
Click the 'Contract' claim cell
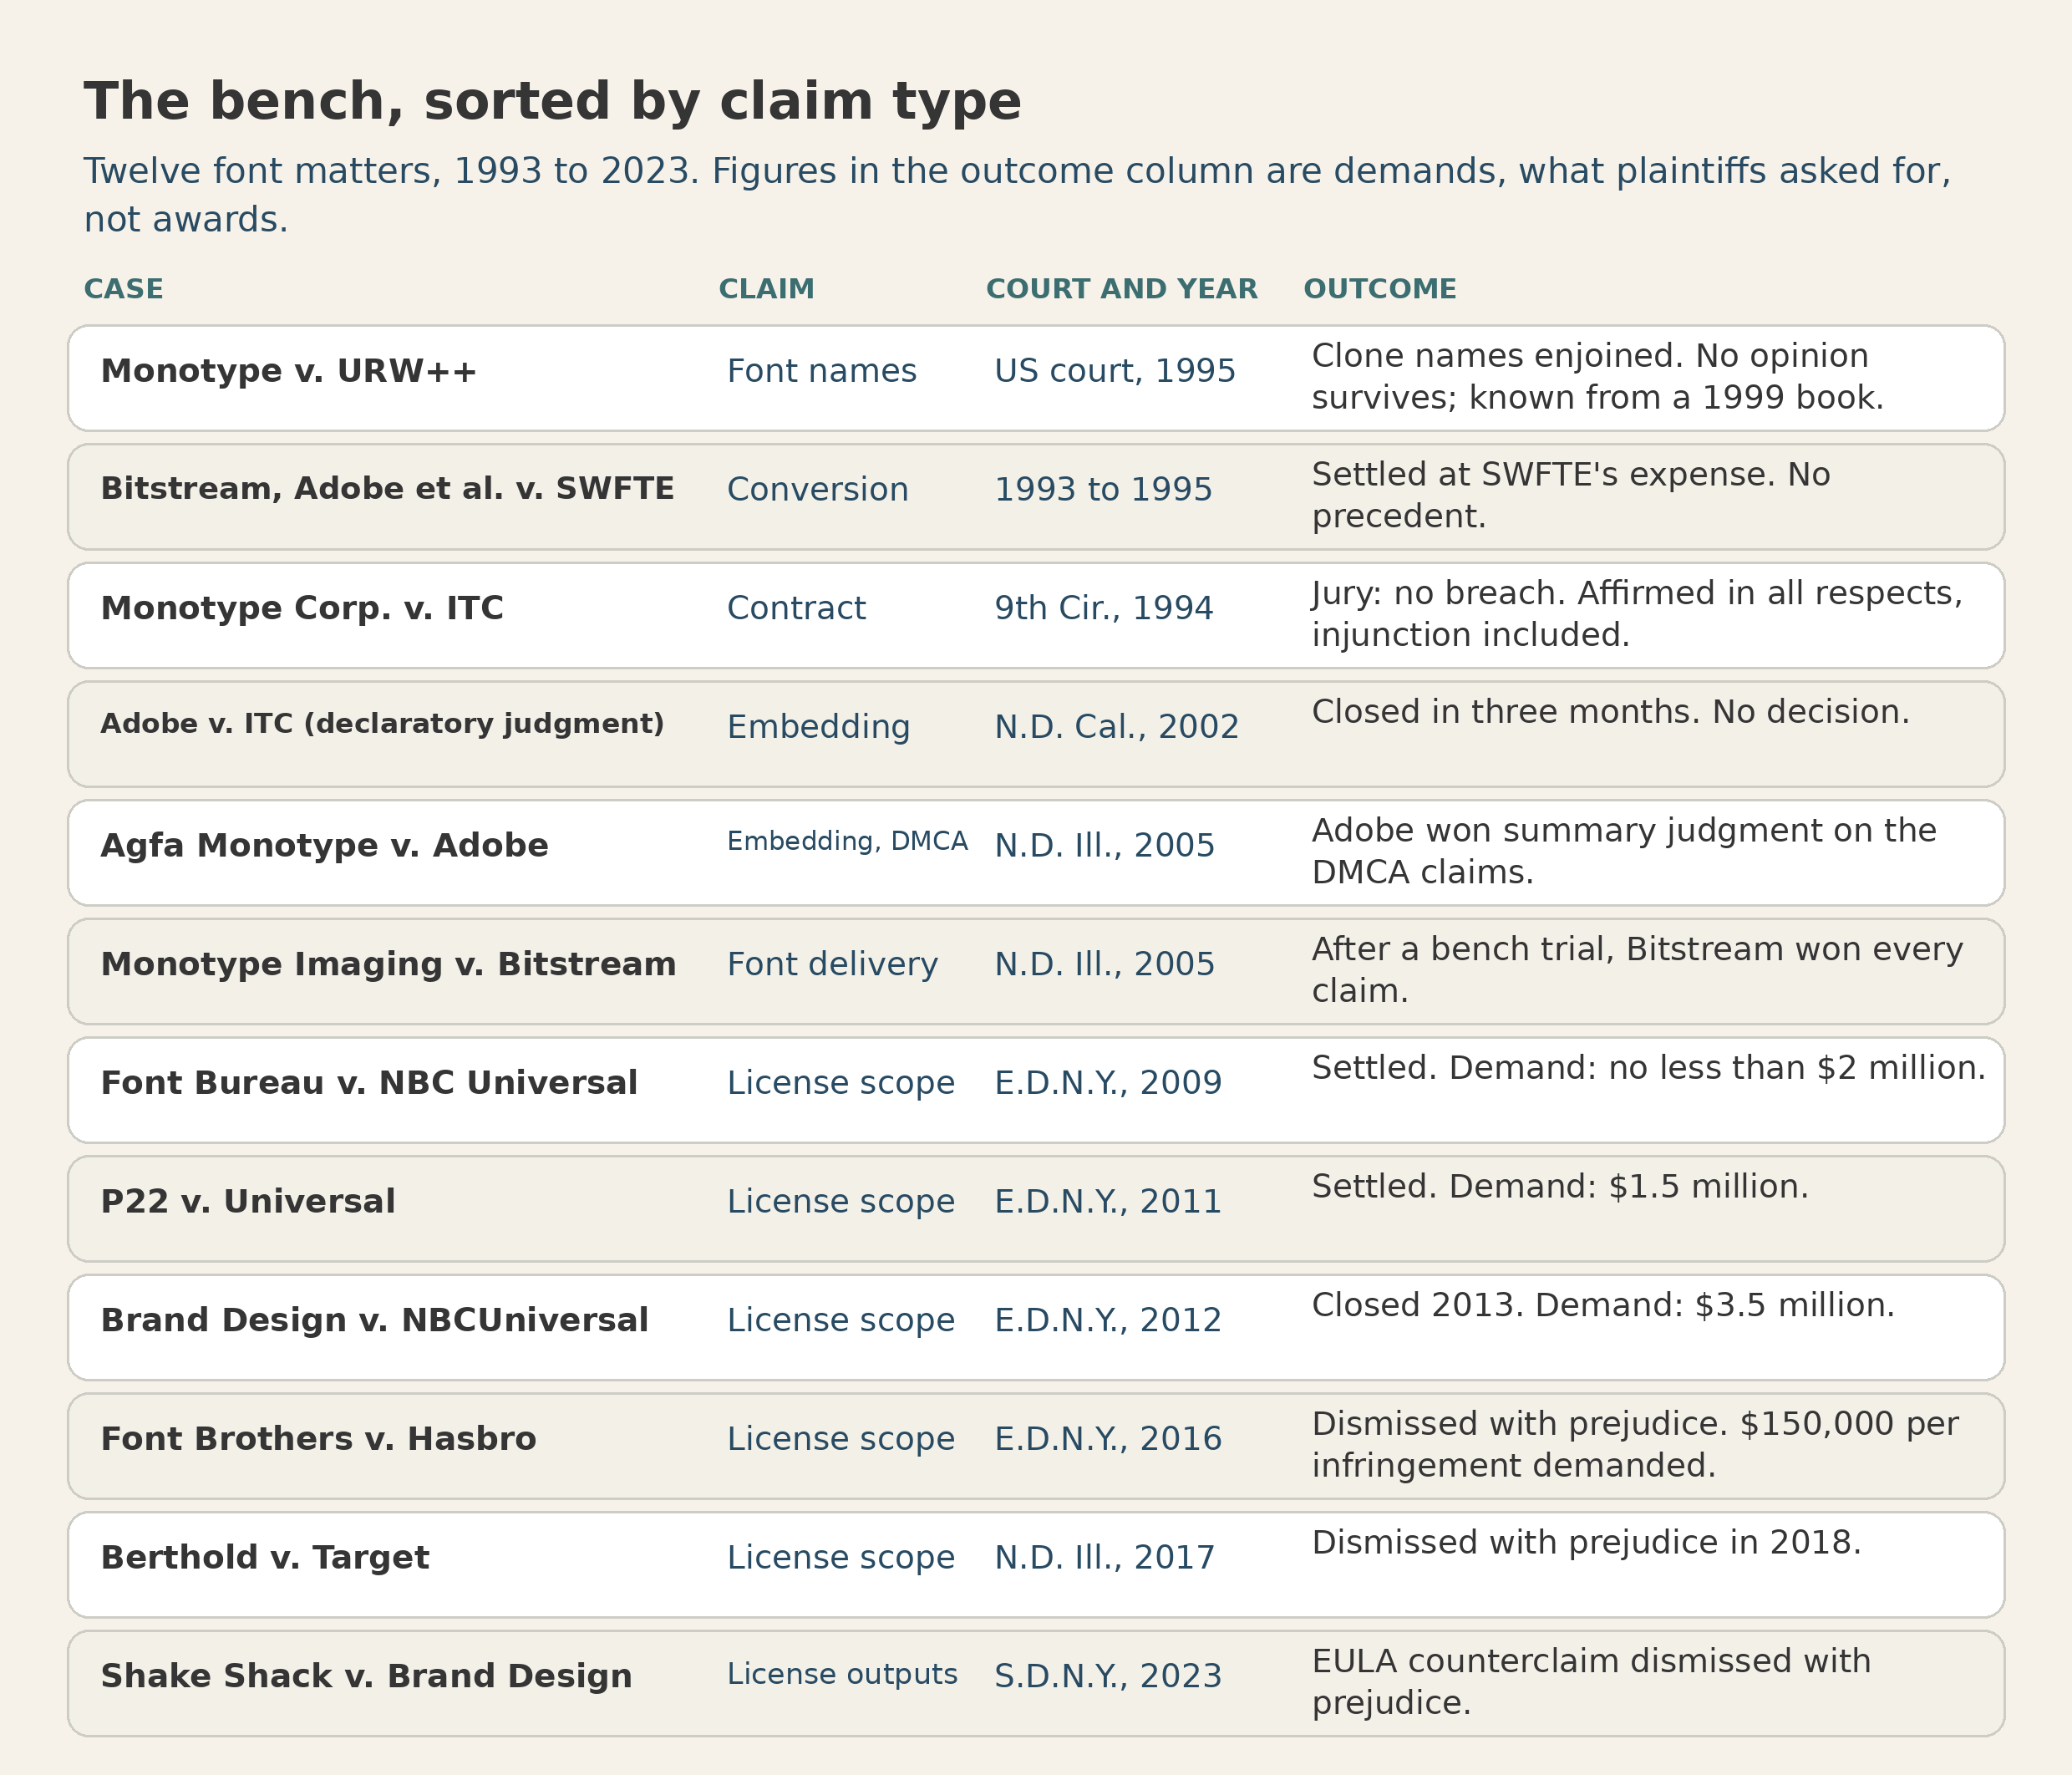796,608
